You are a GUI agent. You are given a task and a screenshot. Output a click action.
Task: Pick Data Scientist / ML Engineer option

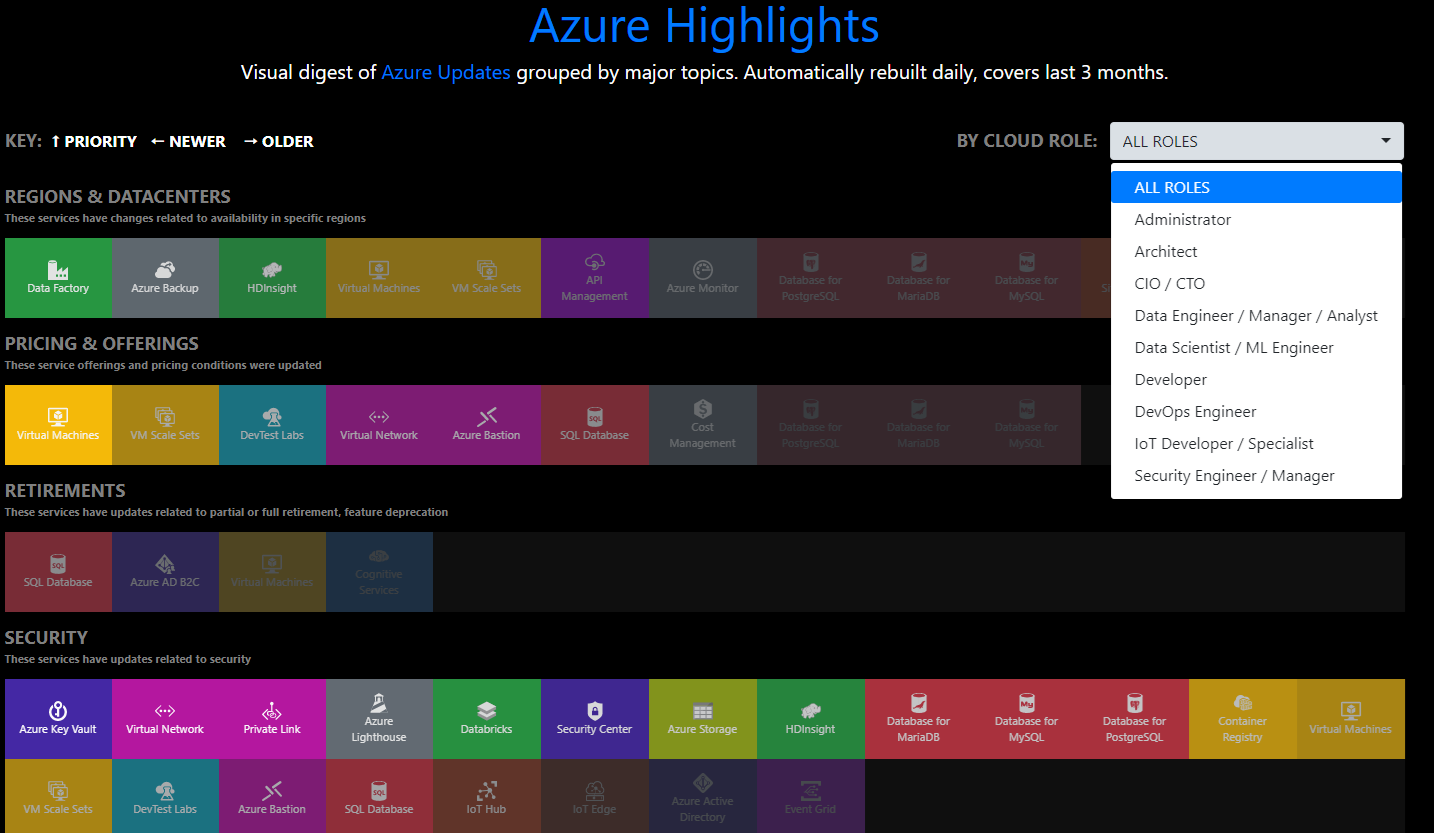(x=1256, y=347)
